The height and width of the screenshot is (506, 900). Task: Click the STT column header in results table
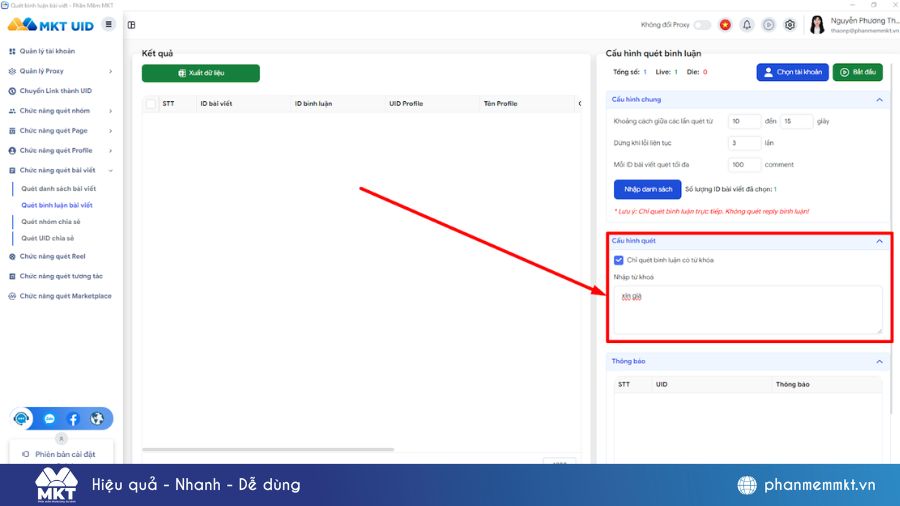[168, 104]
